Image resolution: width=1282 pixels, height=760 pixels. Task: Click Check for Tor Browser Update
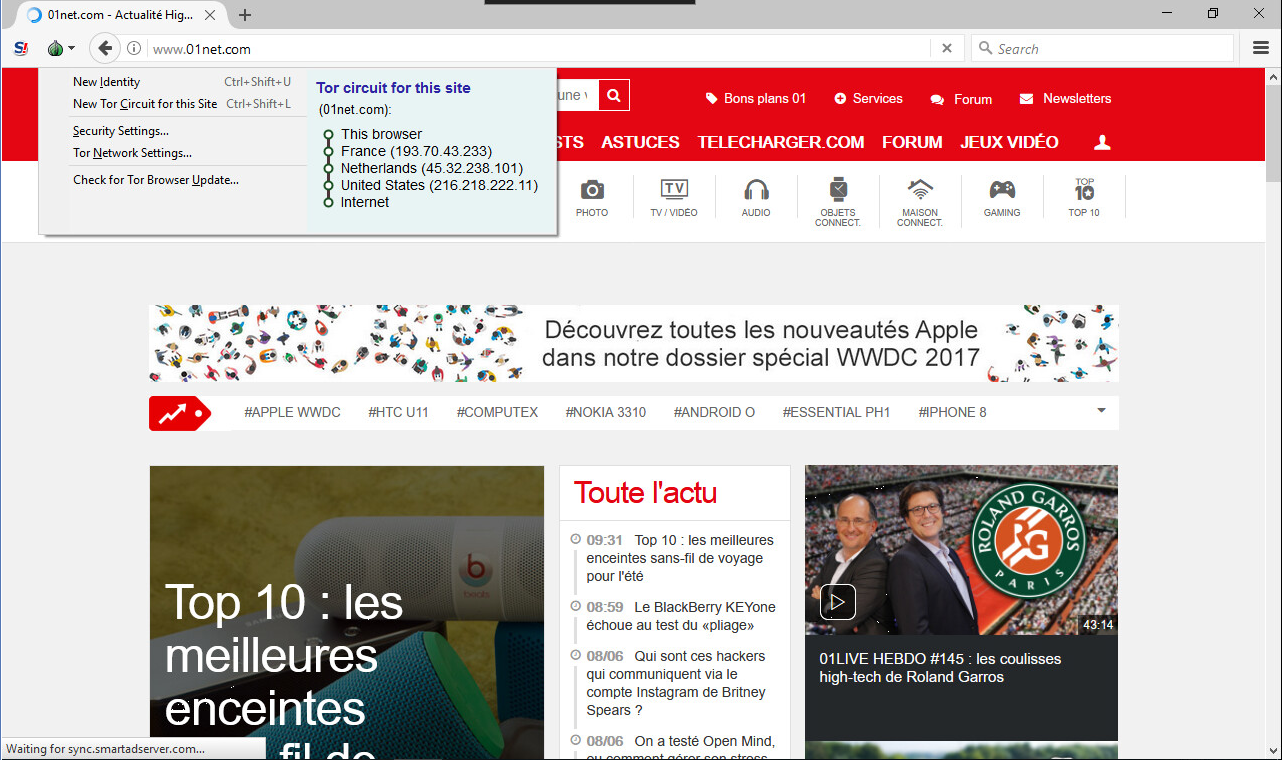(156, 180)
